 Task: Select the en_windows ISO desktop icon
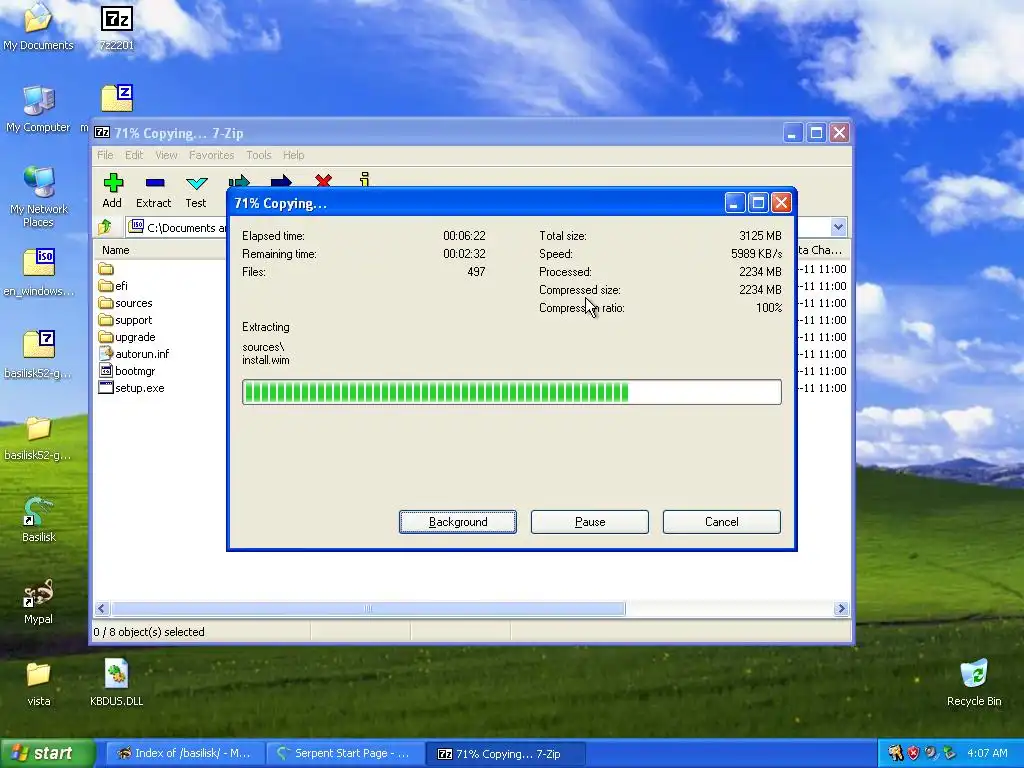[39, 272]
